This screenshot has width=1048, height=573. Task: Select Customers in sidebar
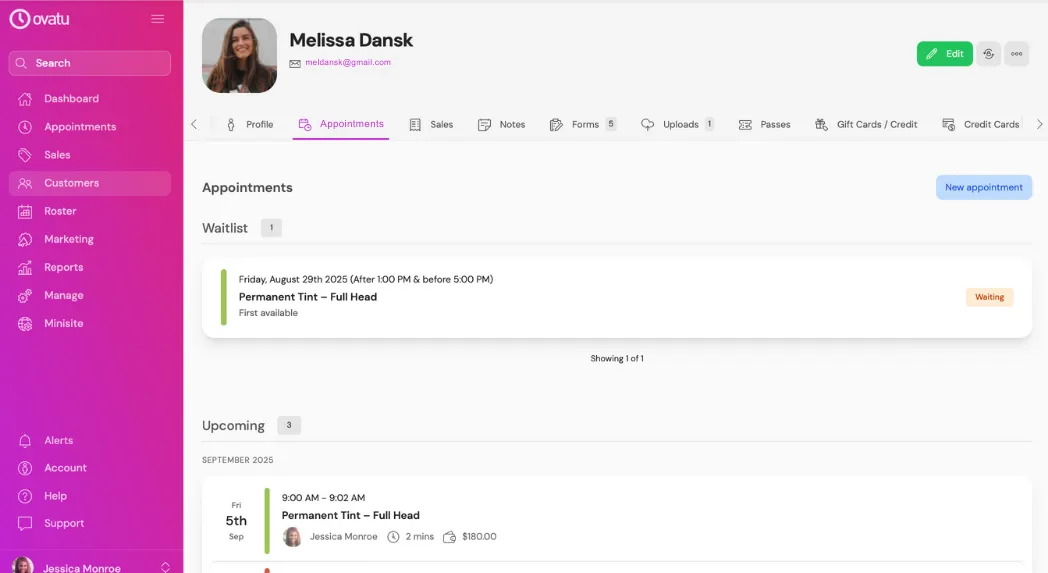click(90, 183)
